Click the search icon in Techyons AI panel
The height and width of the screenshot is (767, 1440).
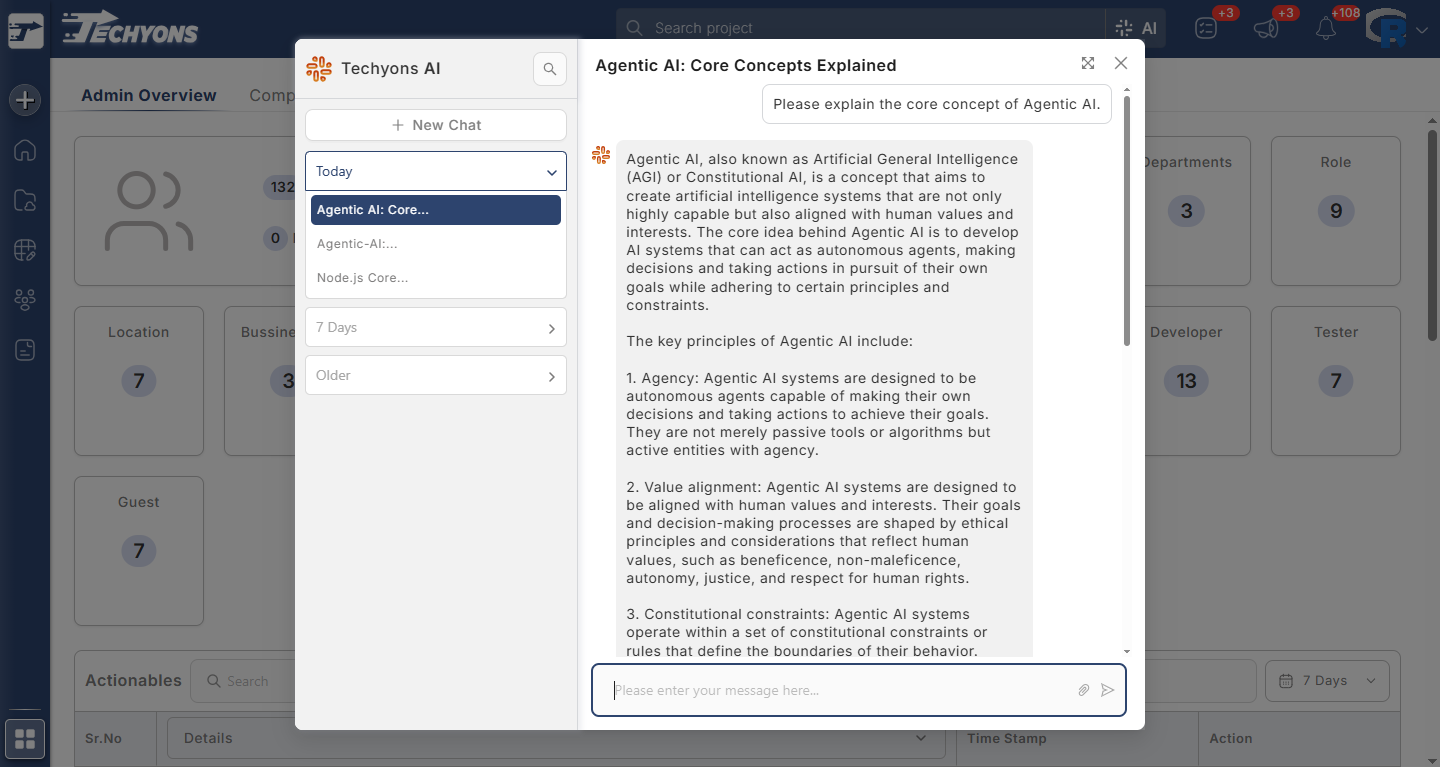549,69
